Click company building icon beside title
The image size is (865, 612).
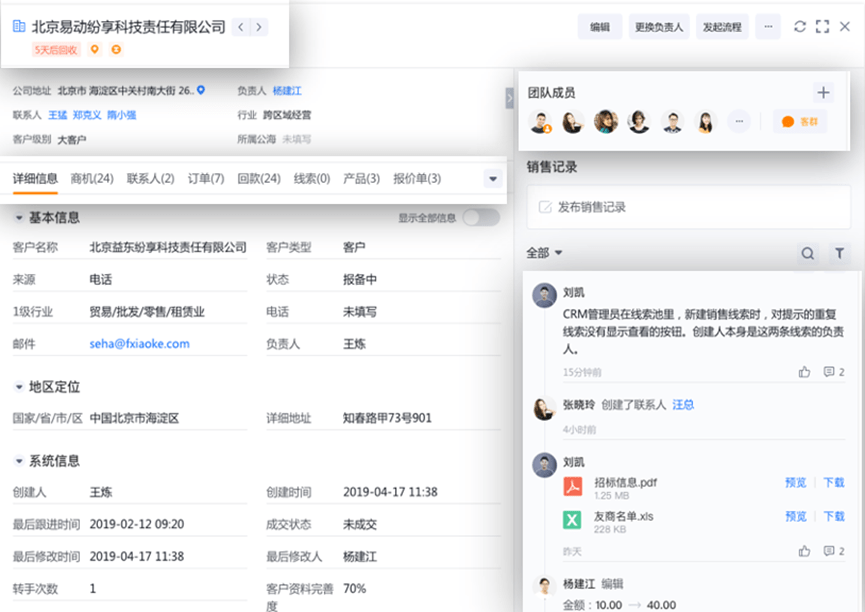[19, 26]
